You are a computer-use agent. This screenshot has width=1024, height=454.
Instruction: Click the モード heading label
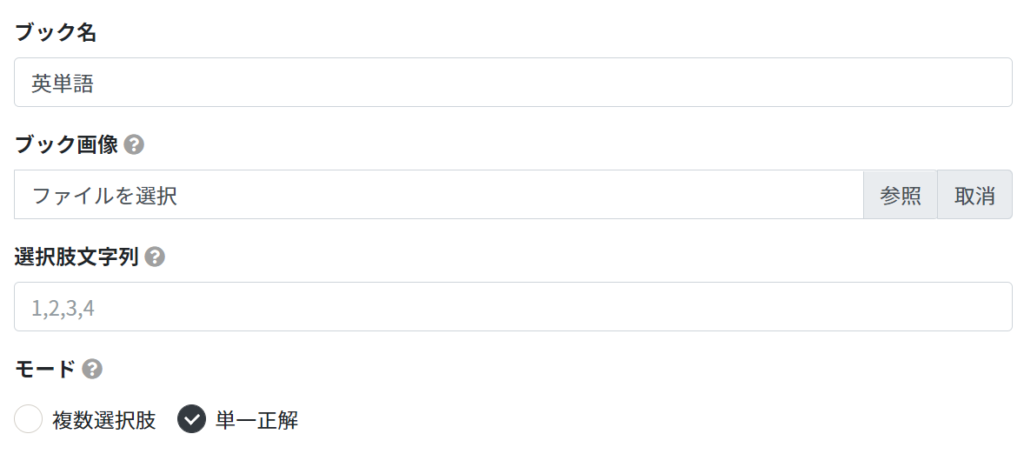[x=45, y=370]
